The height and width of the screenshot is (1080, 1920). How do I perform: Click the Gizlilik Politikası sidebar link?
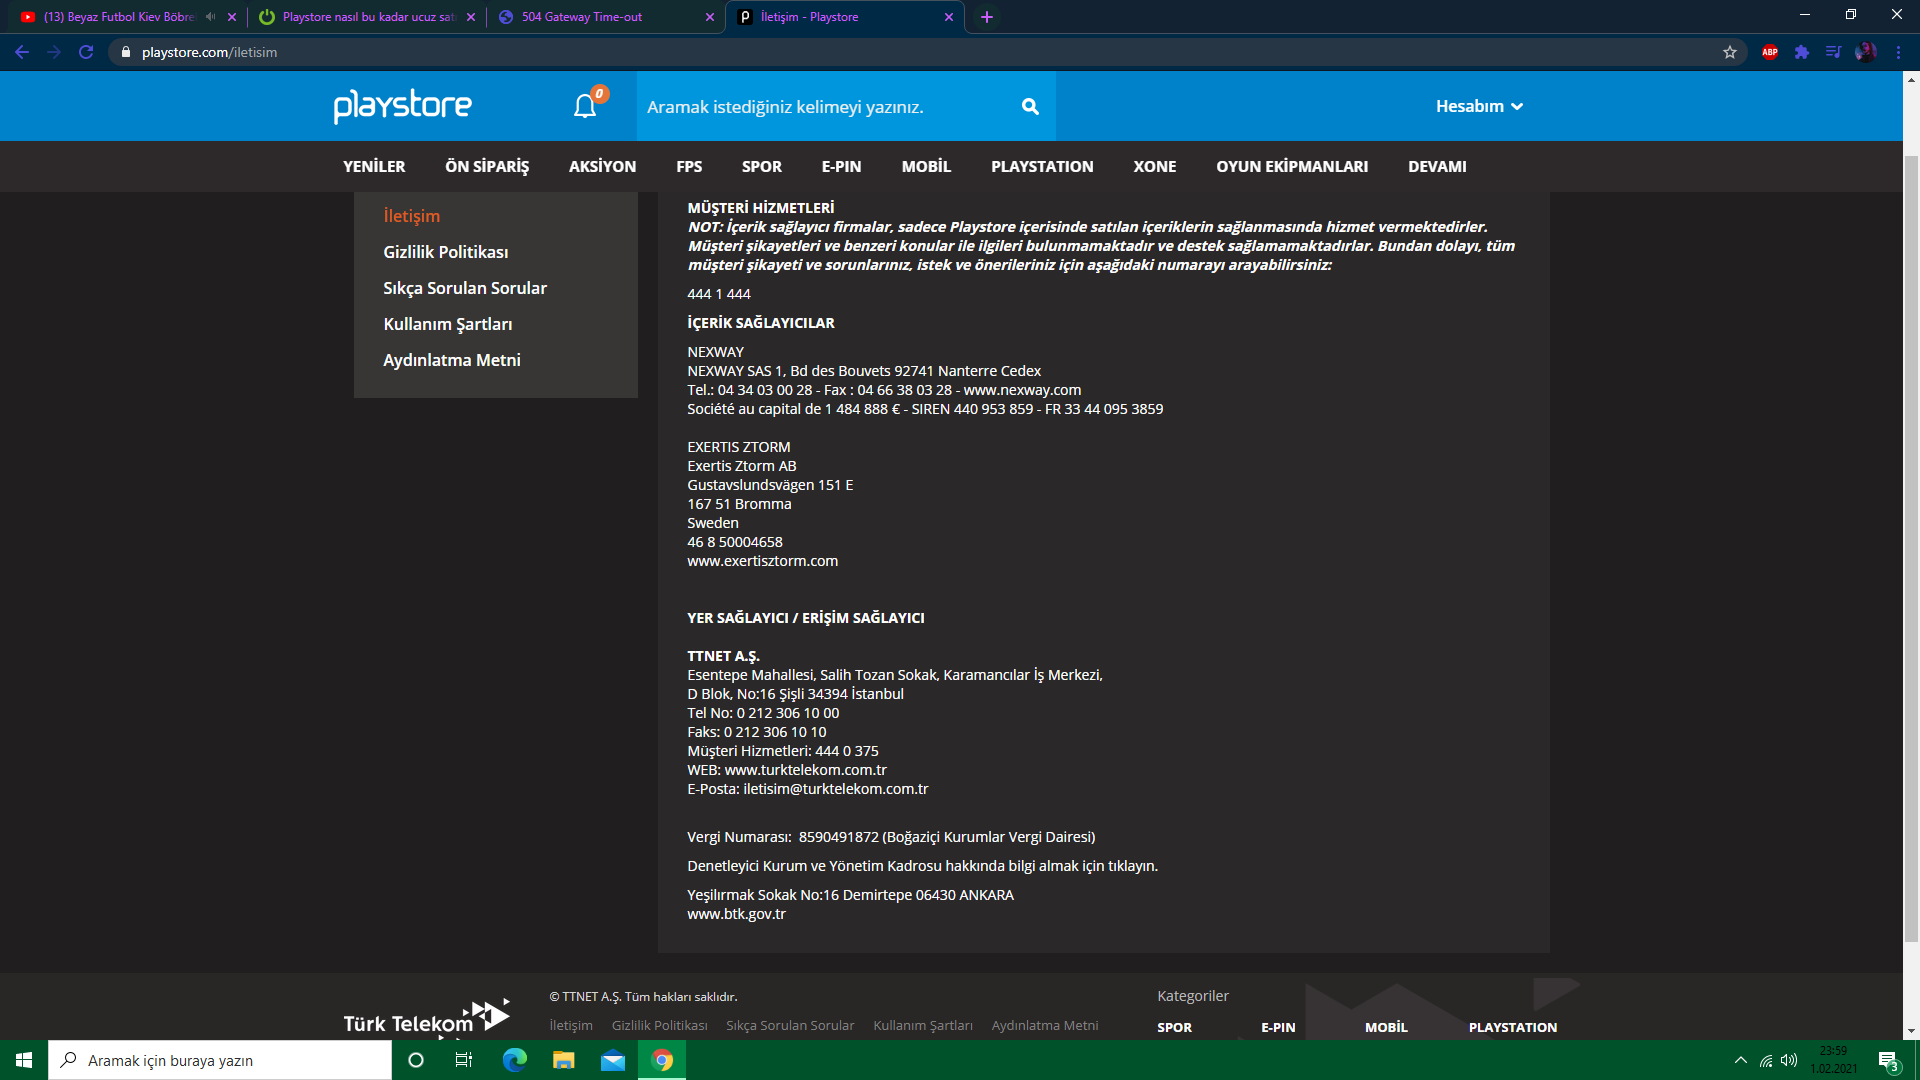pos(446,252)
